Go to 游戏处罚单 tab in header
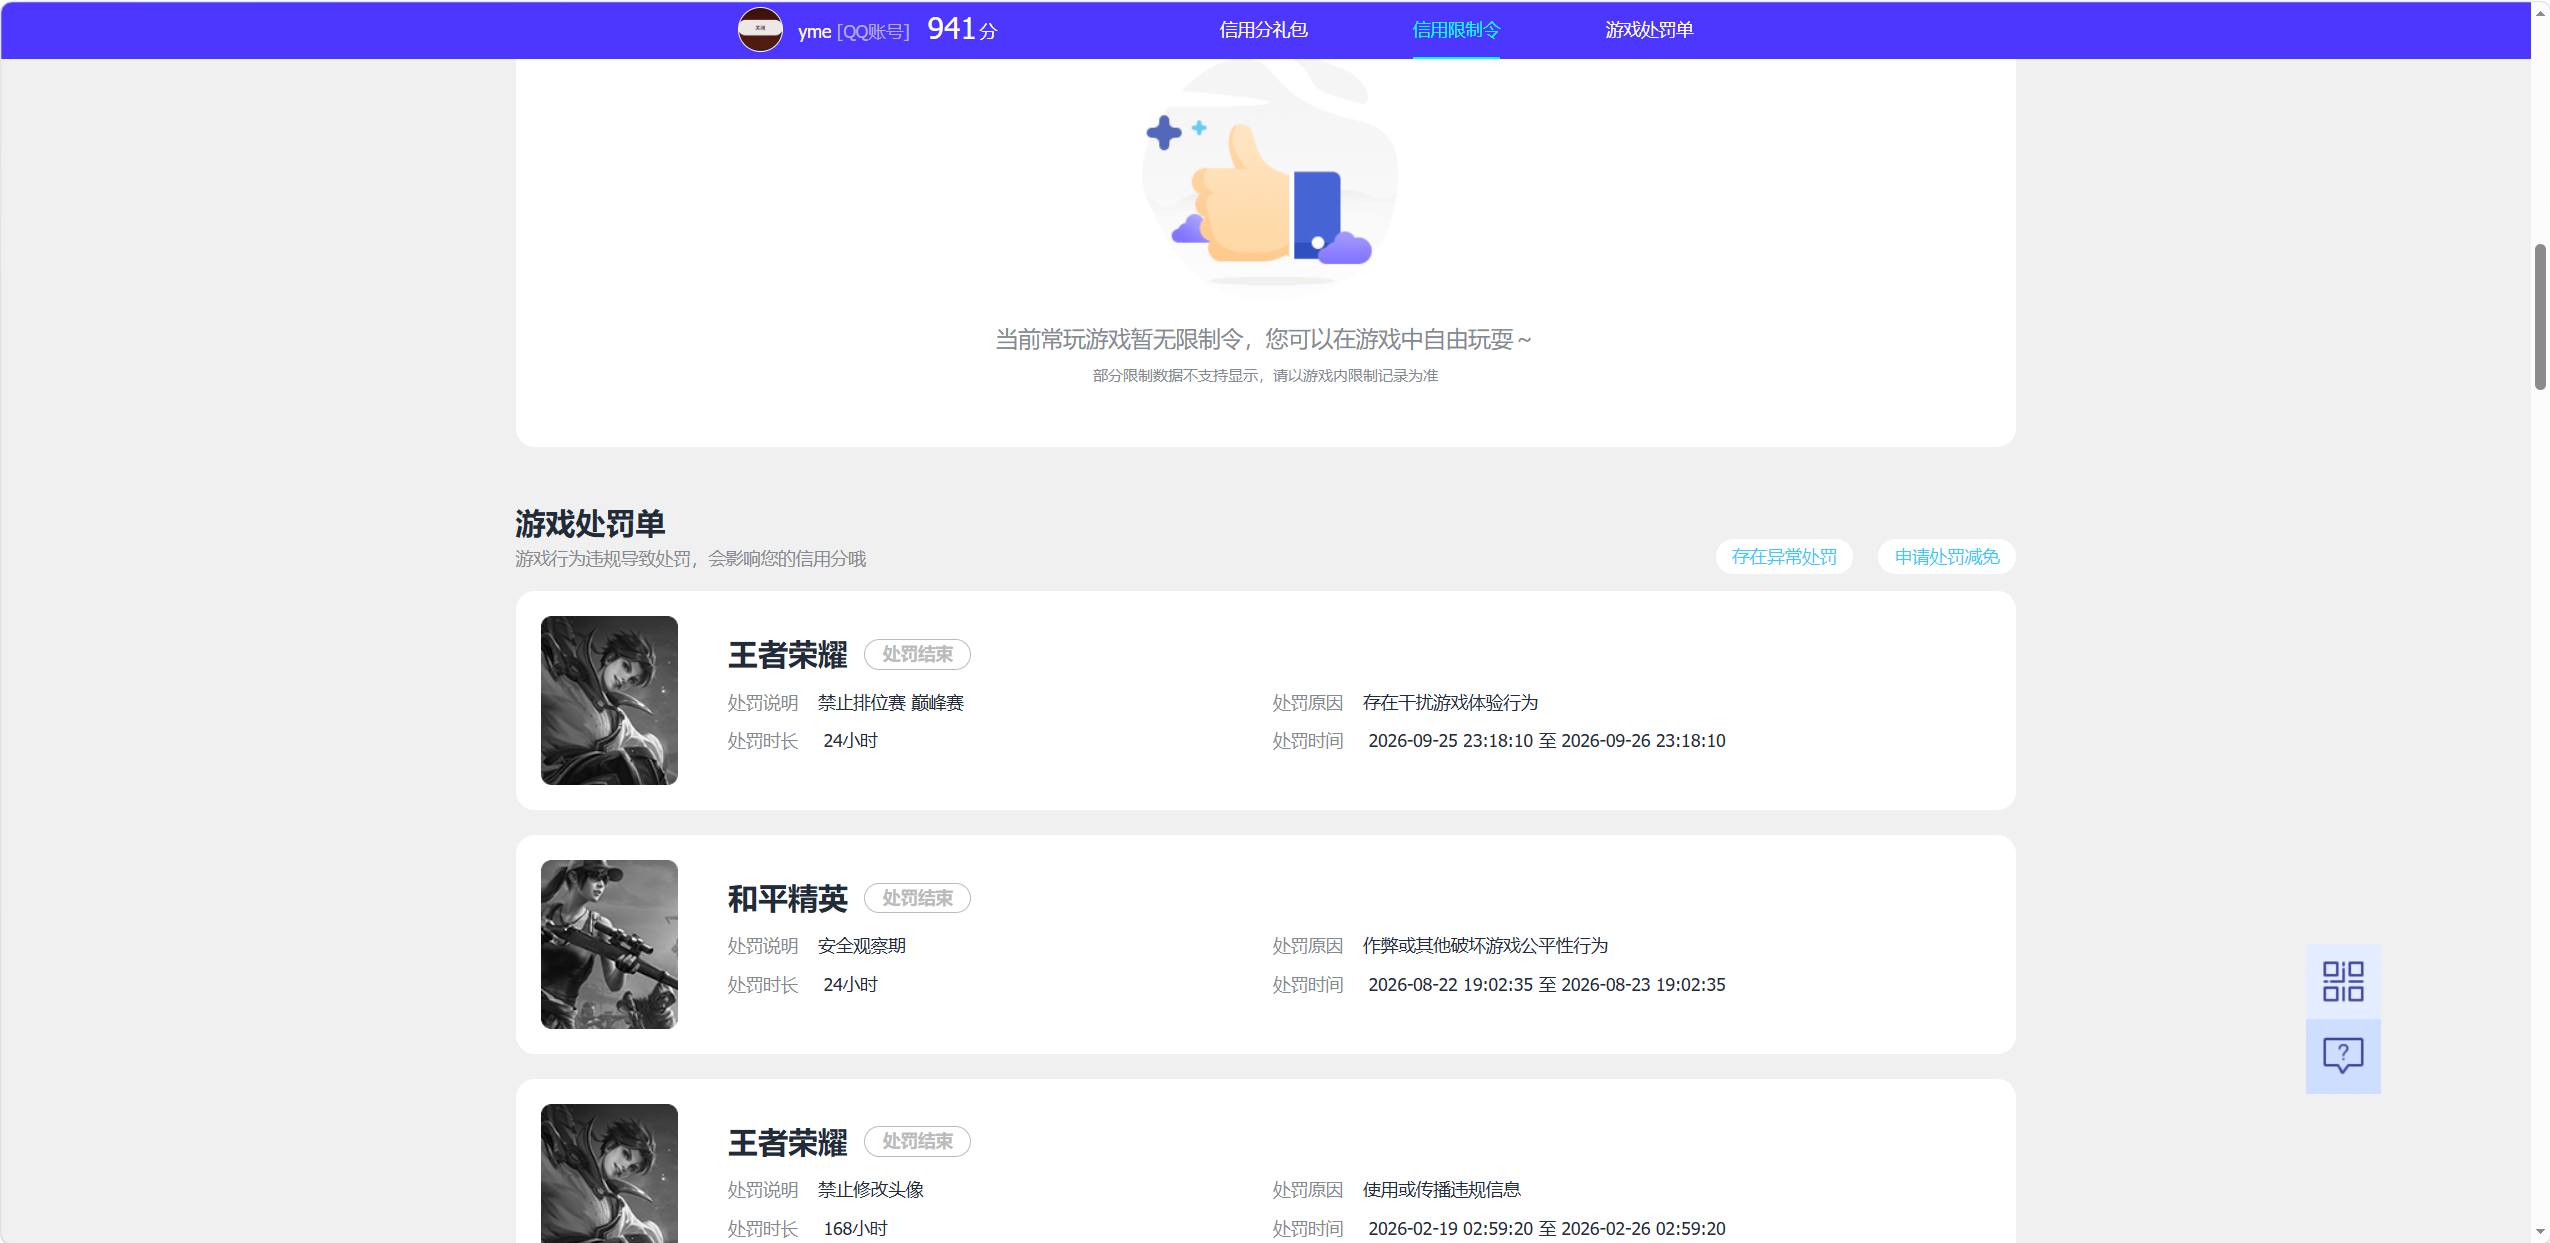The width and height of the screenshot is (2550, 1243). tap(1649, 30)
